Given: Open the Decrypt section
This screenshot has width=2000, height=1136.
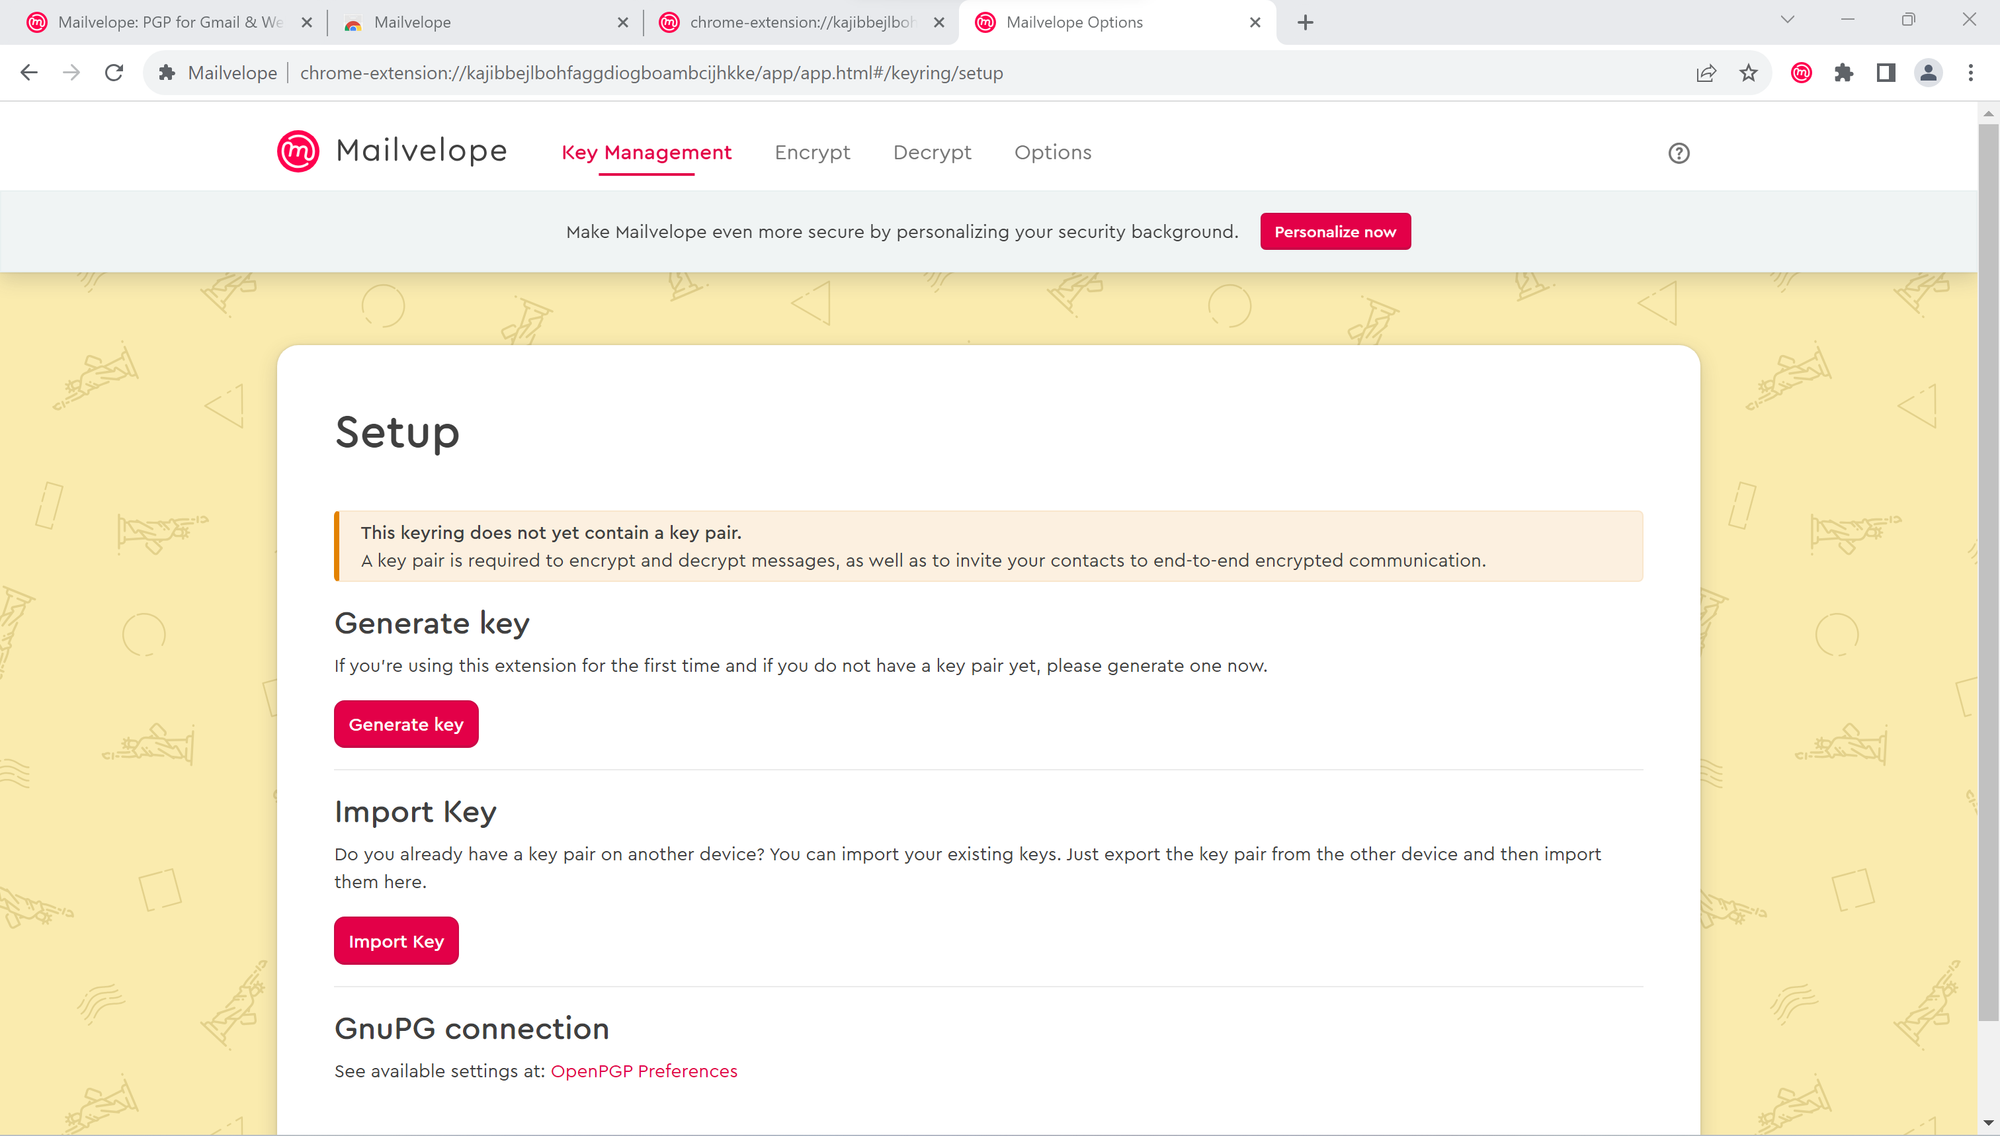Looking at the screenshot, I should [932, 153].
